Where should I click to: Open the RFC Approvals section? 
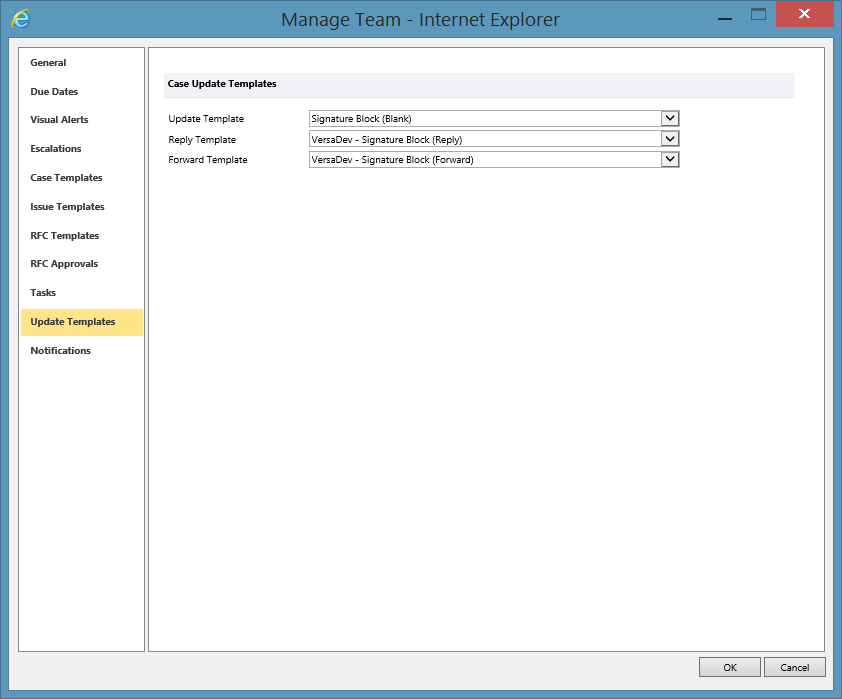pyautogui.click(x=64, y=264)
